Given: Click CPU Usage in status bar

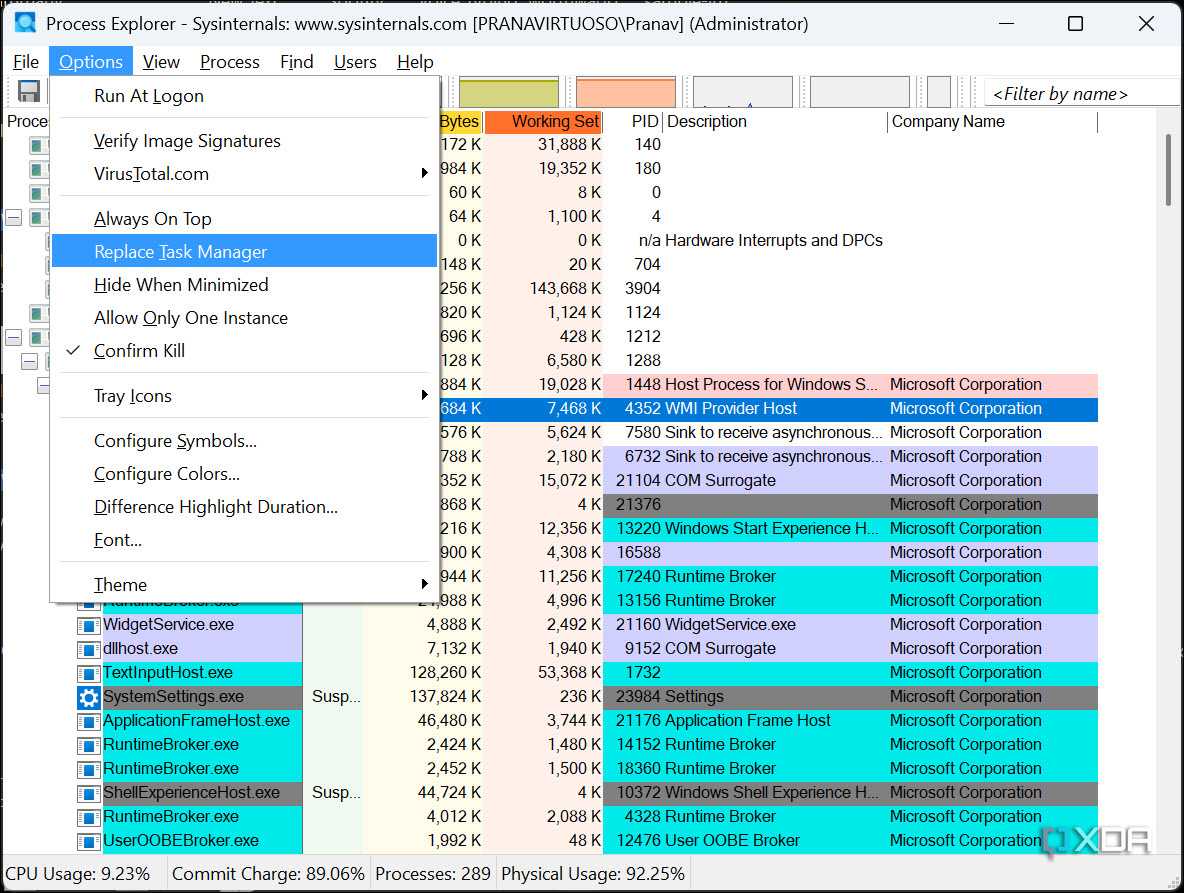Looking at the screenshot, I should [78, 873].
